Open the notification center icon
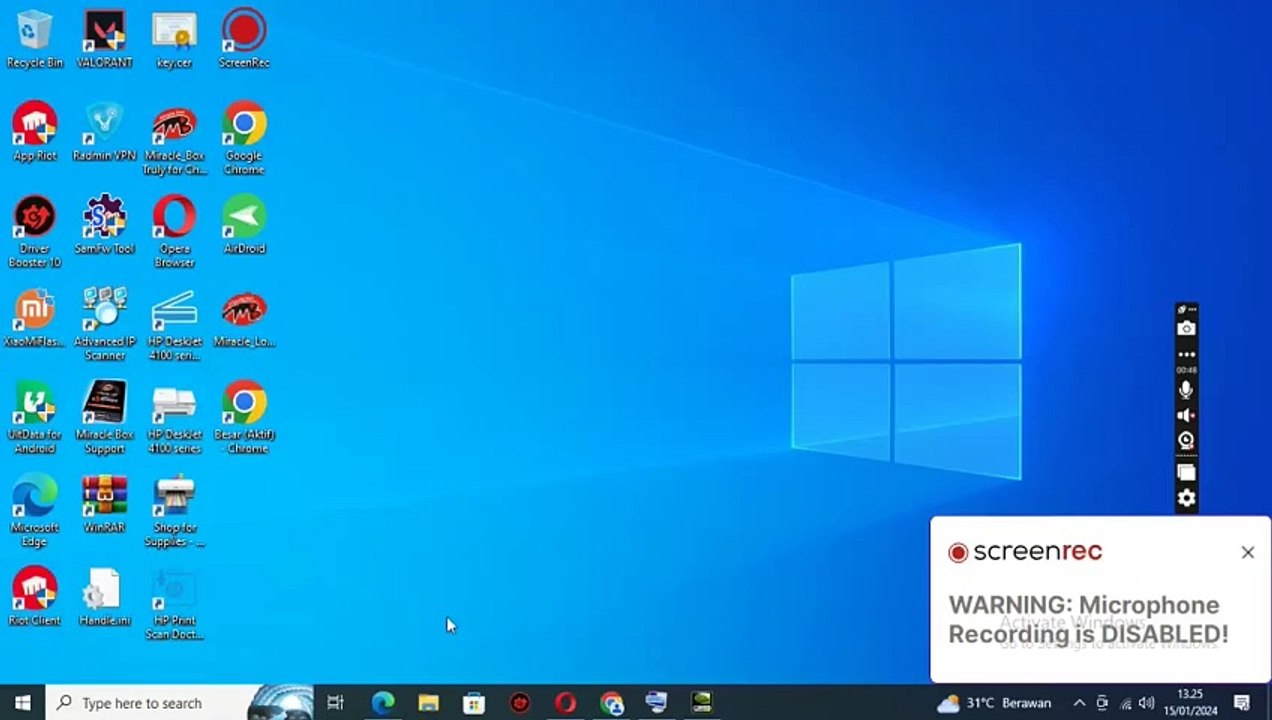 1242,703
